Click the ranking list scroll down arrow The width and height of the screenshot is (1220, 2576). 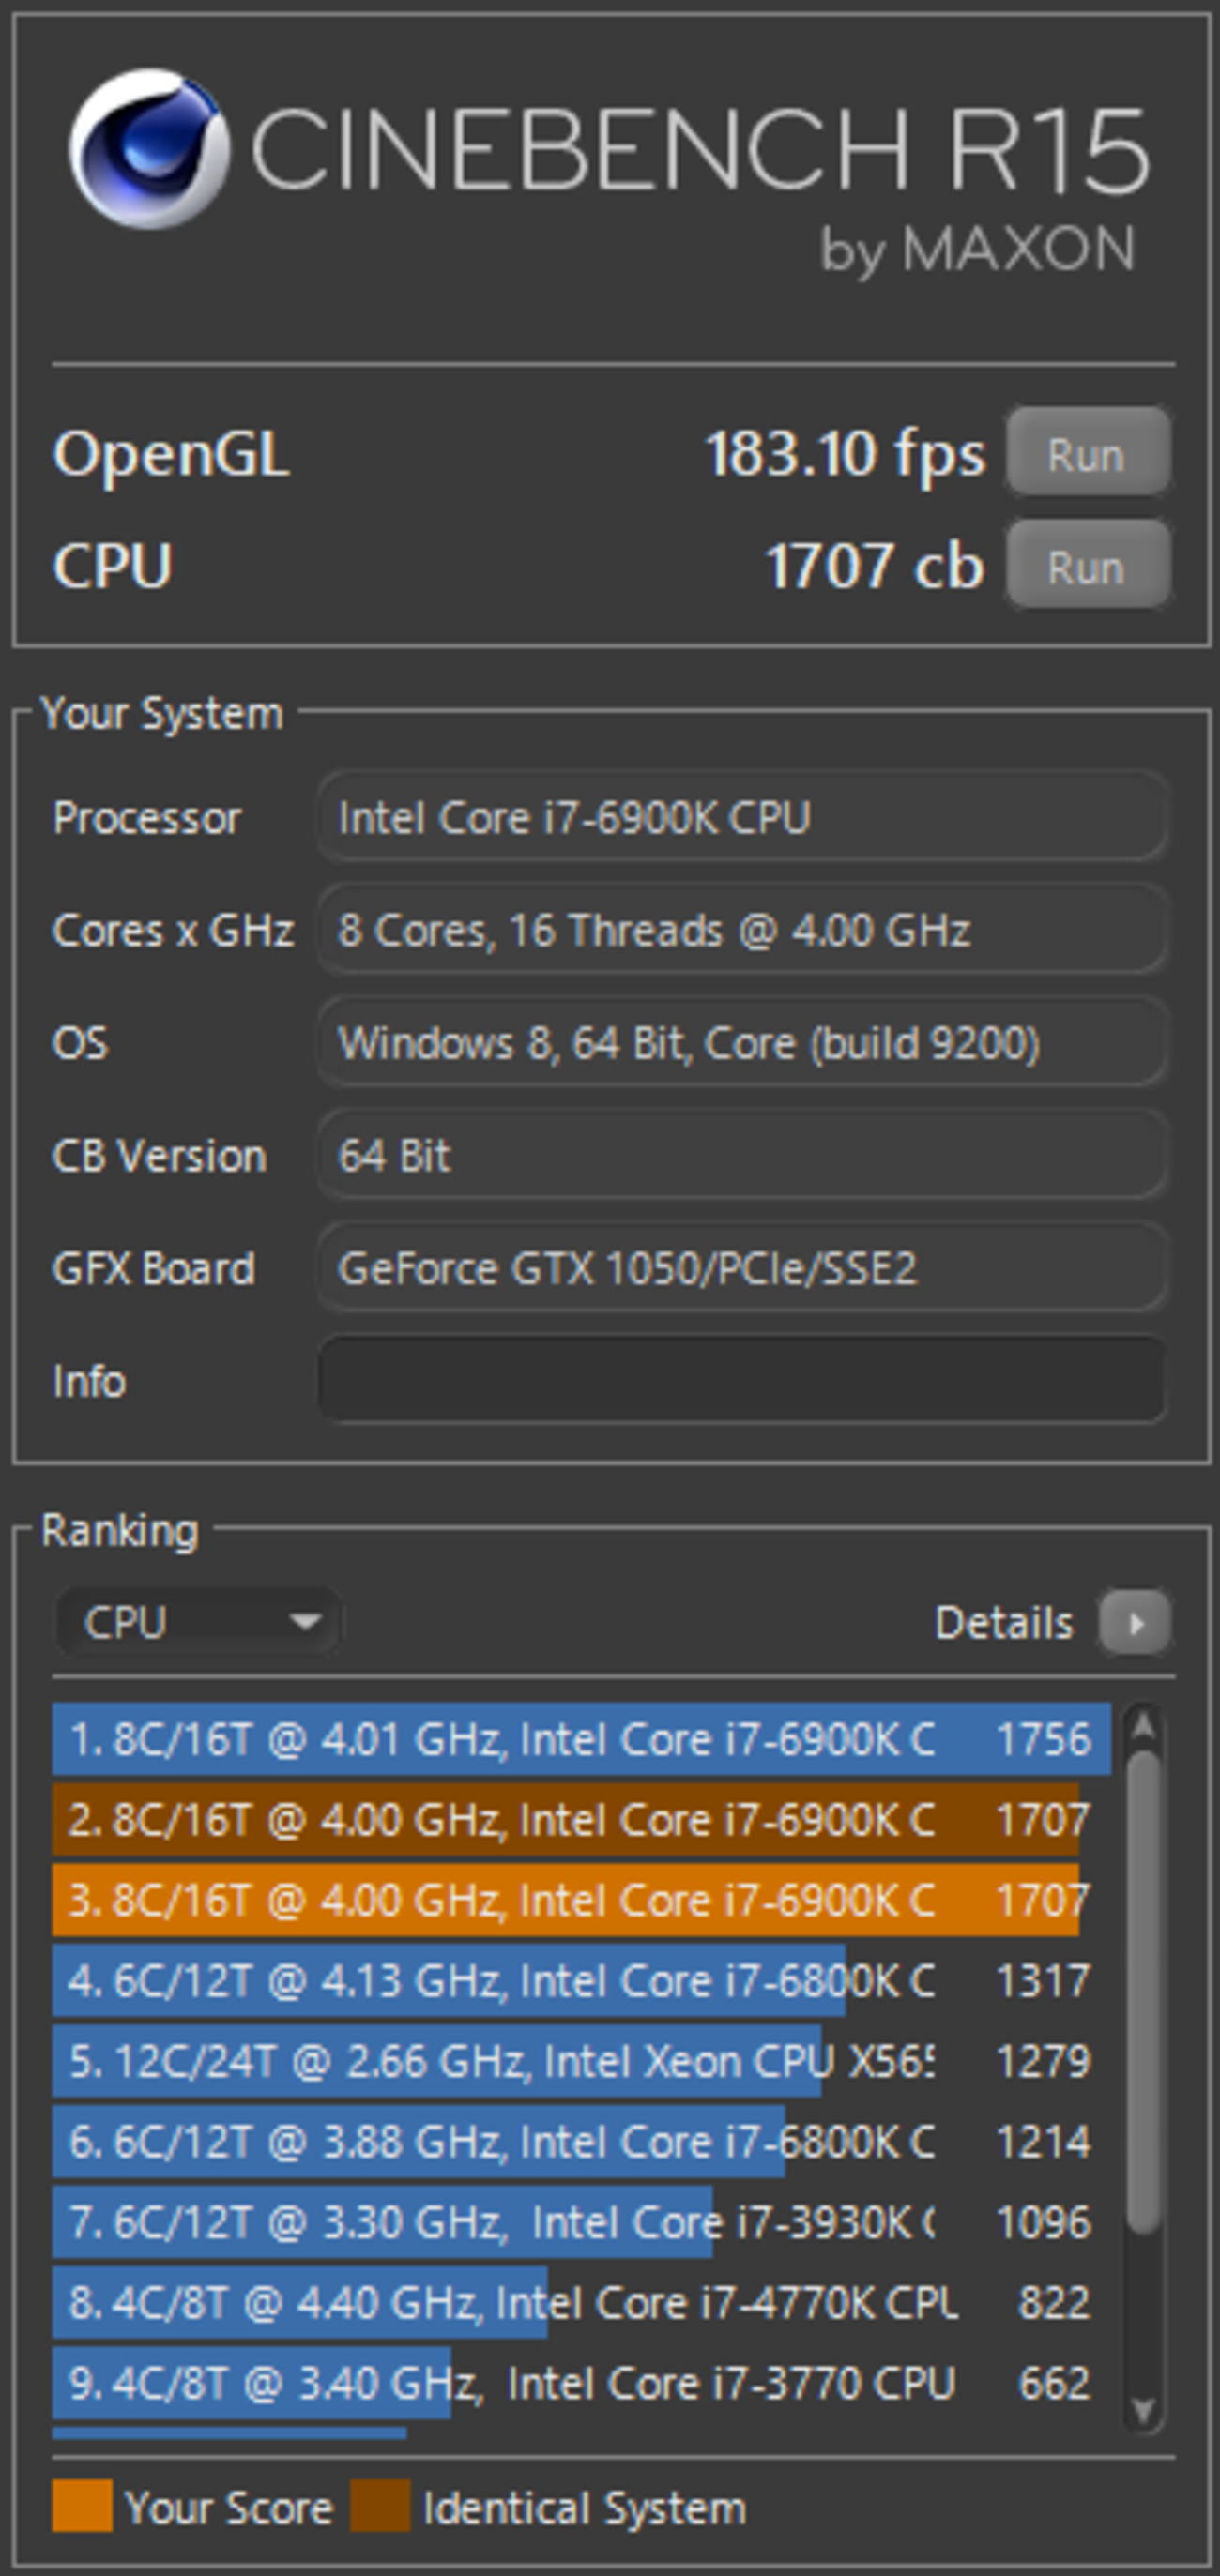pyautogui.click(x=1143, y=2411)
